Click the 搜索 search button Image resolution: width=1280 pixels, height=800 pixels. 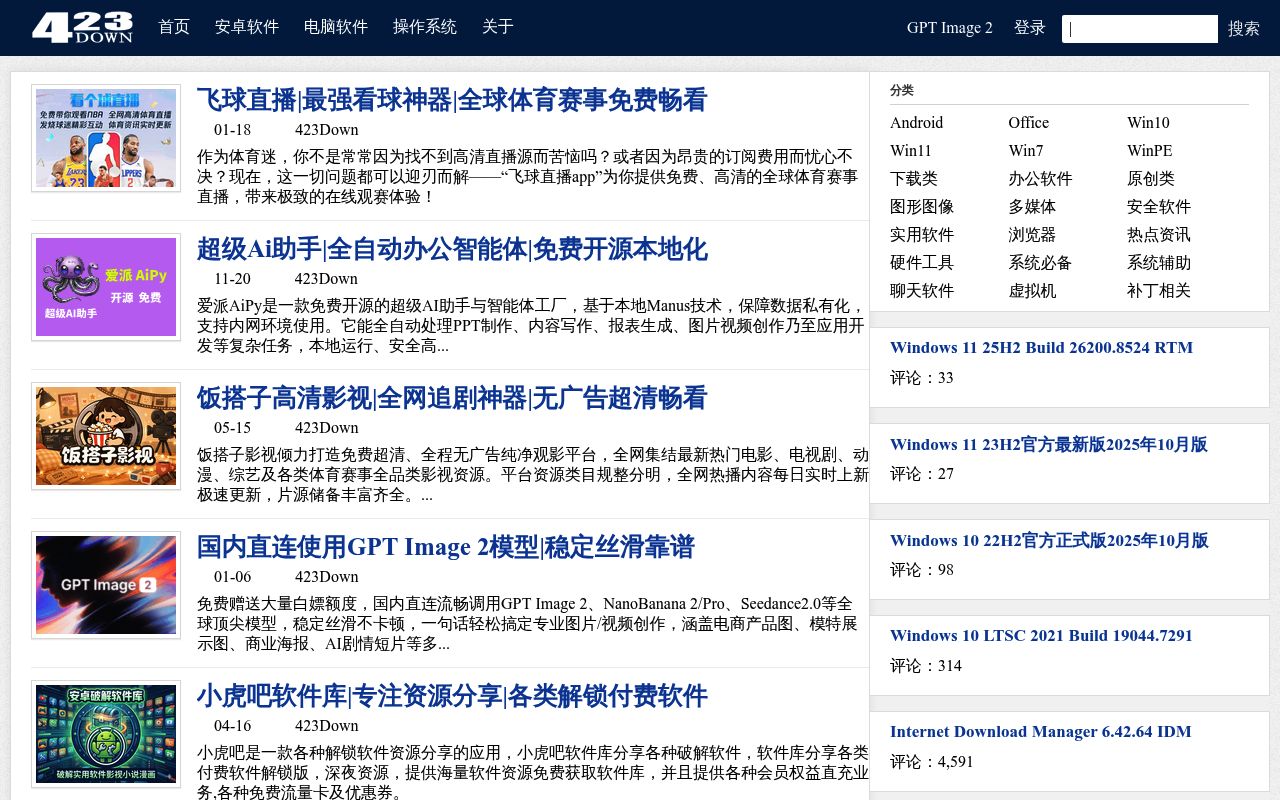pyautogui.click(x=1244, y=29)
